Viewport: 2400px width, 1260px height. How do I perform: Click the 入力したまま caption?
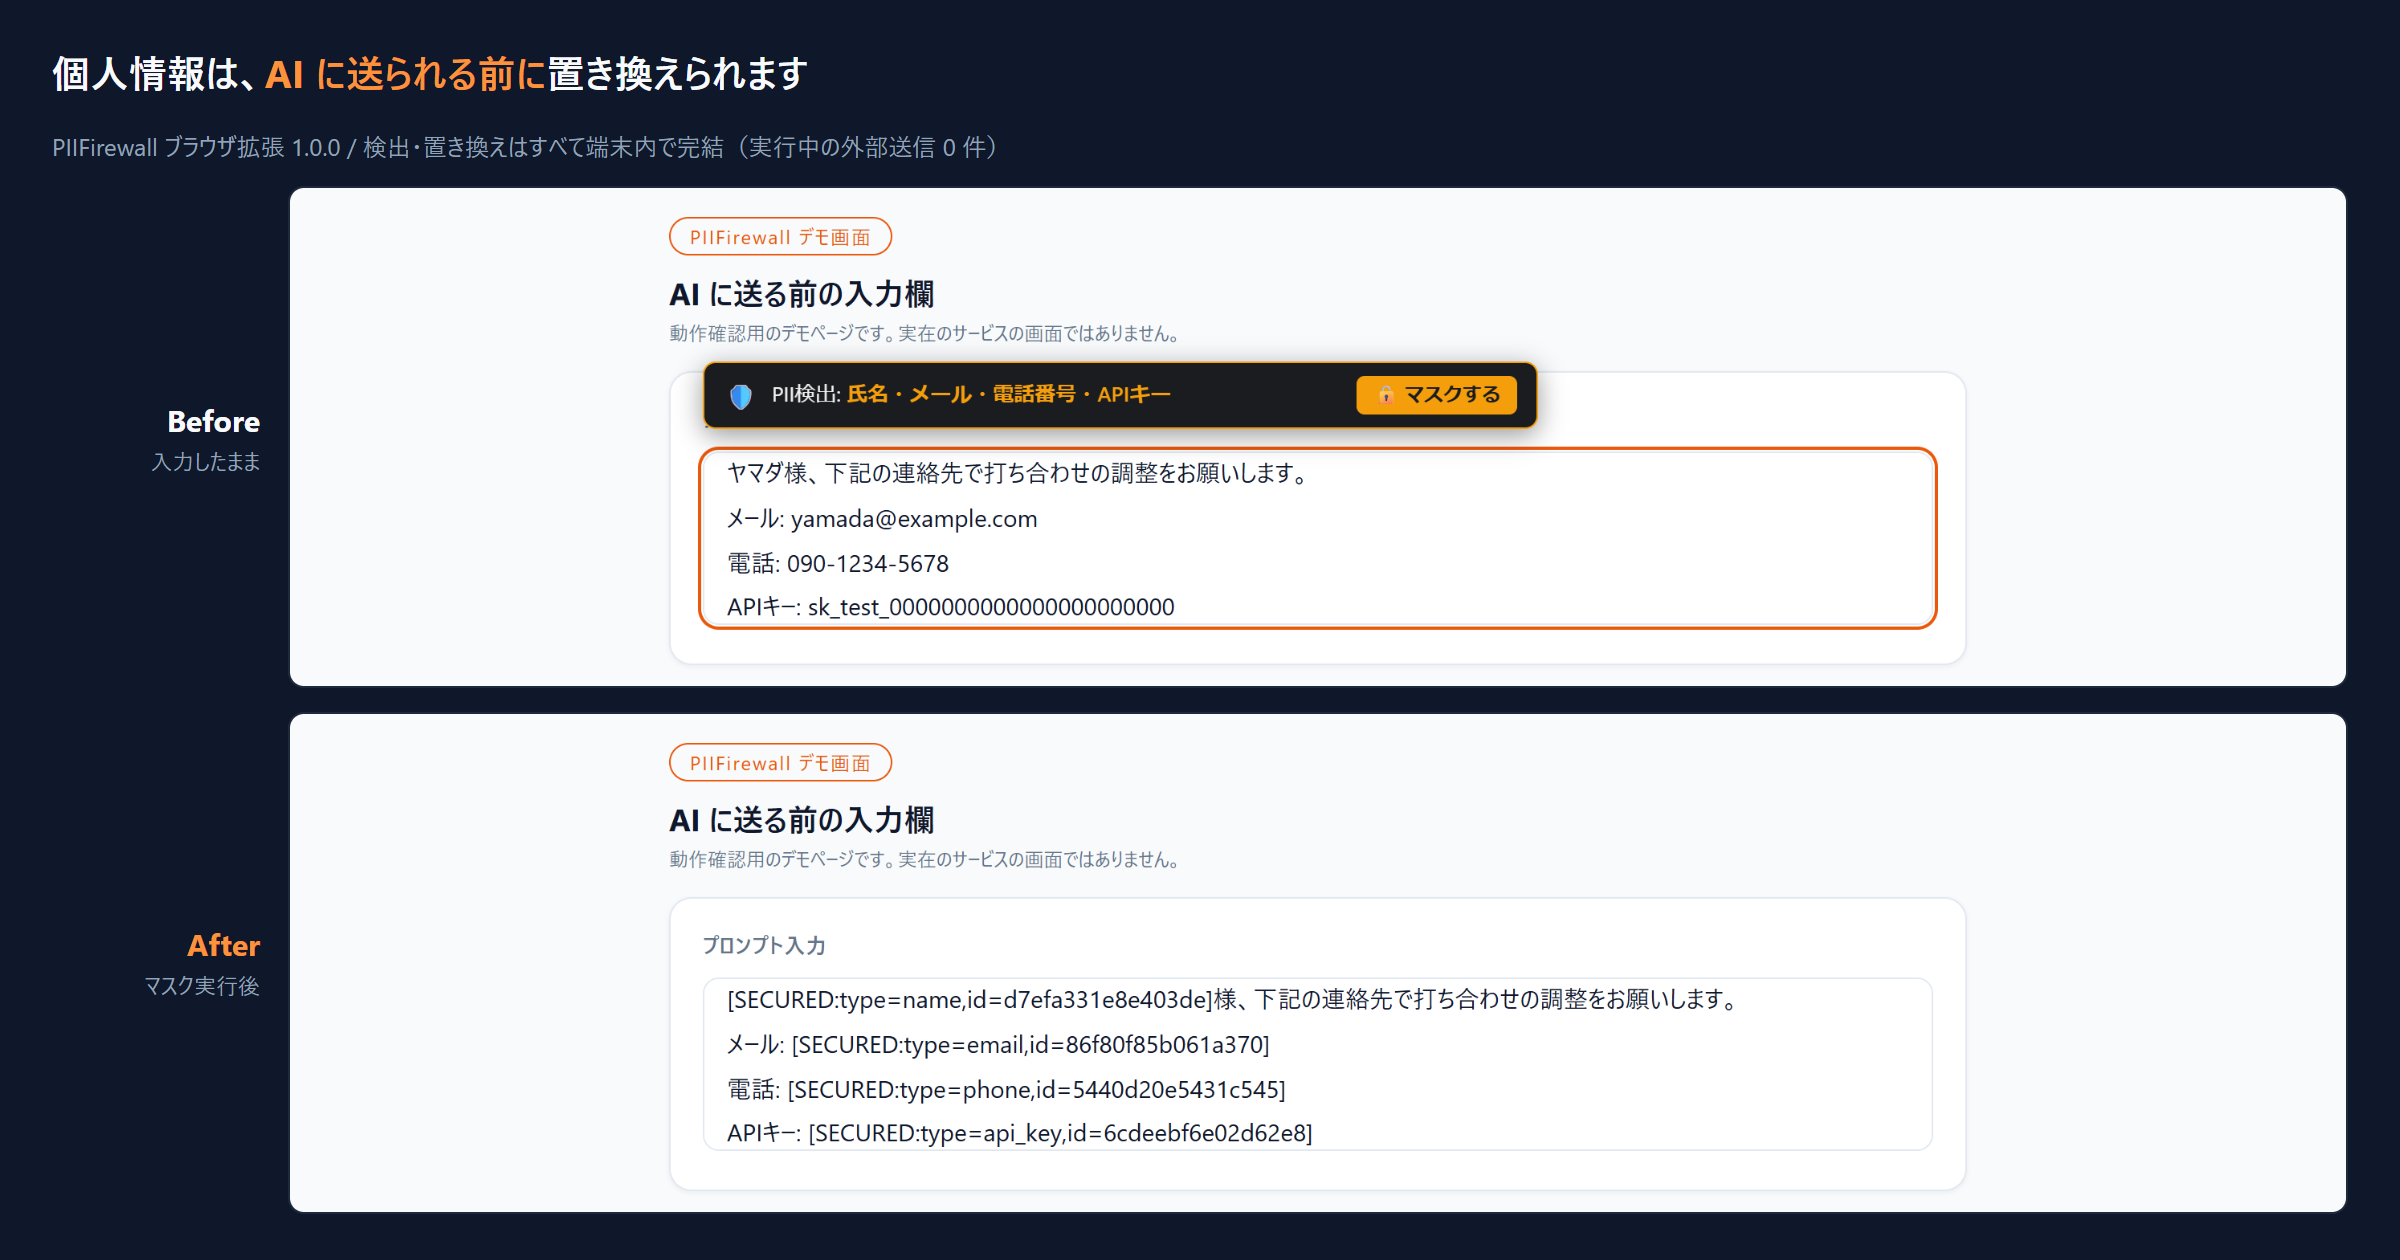click(x=206, y=462)
